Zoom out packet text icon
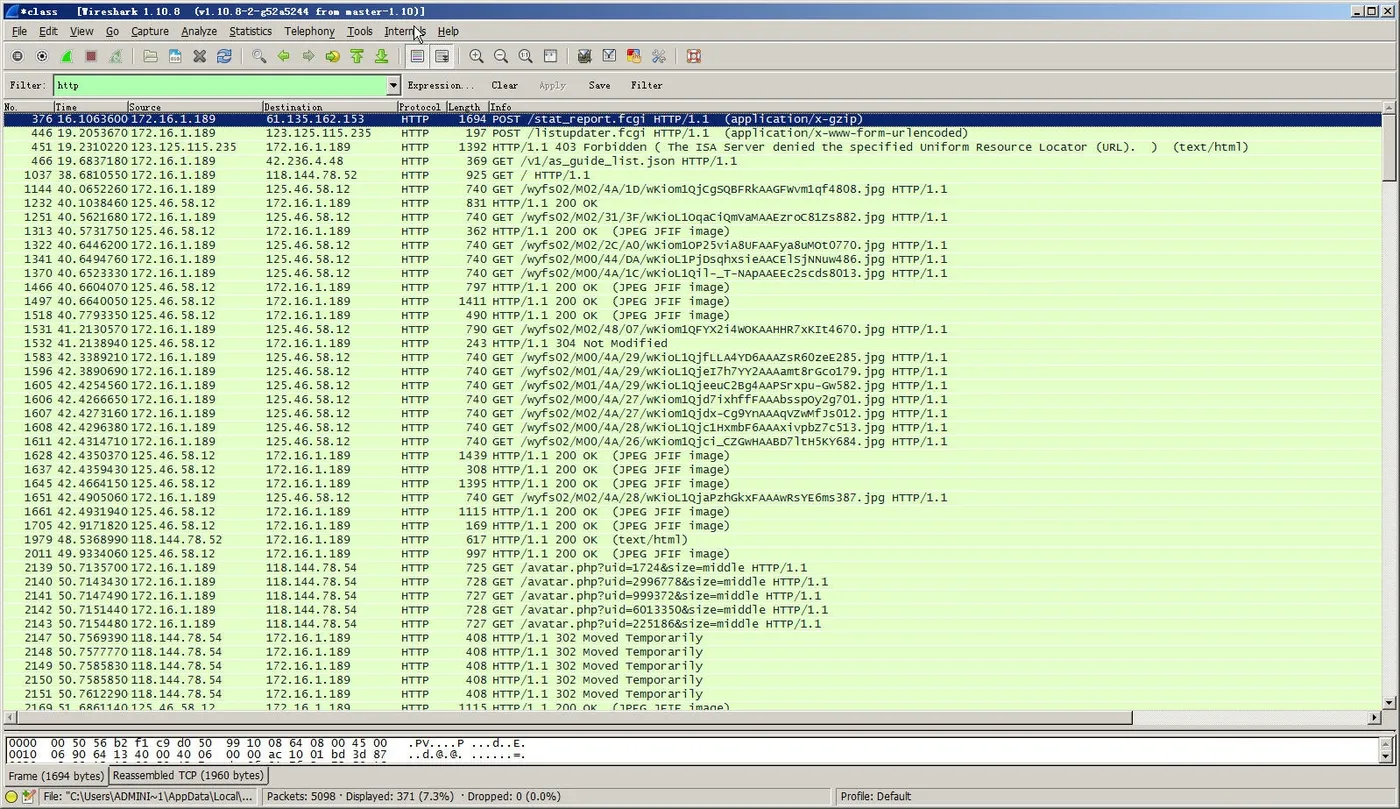This screenshot has width=1400, height=809. coord(500,57)
